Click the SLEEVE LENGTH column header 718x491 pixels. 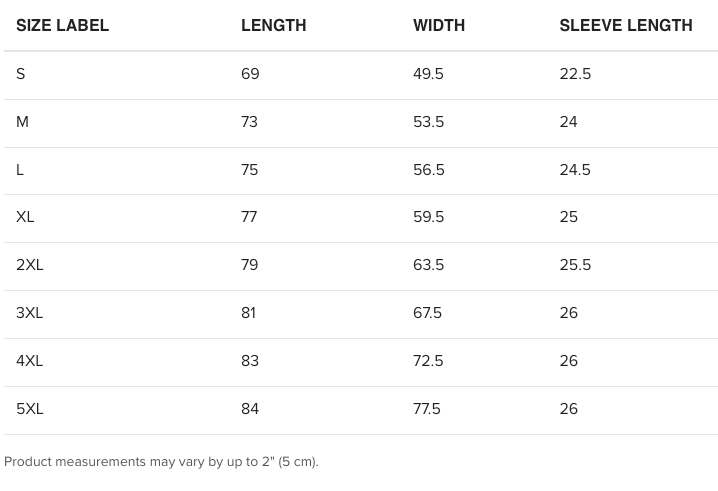(x=625, y=25)
